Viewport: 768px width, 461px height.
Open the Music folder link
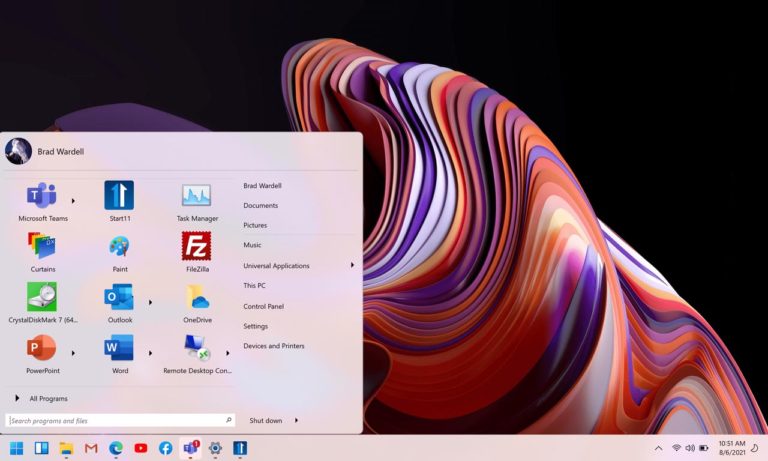coord(252,245)
